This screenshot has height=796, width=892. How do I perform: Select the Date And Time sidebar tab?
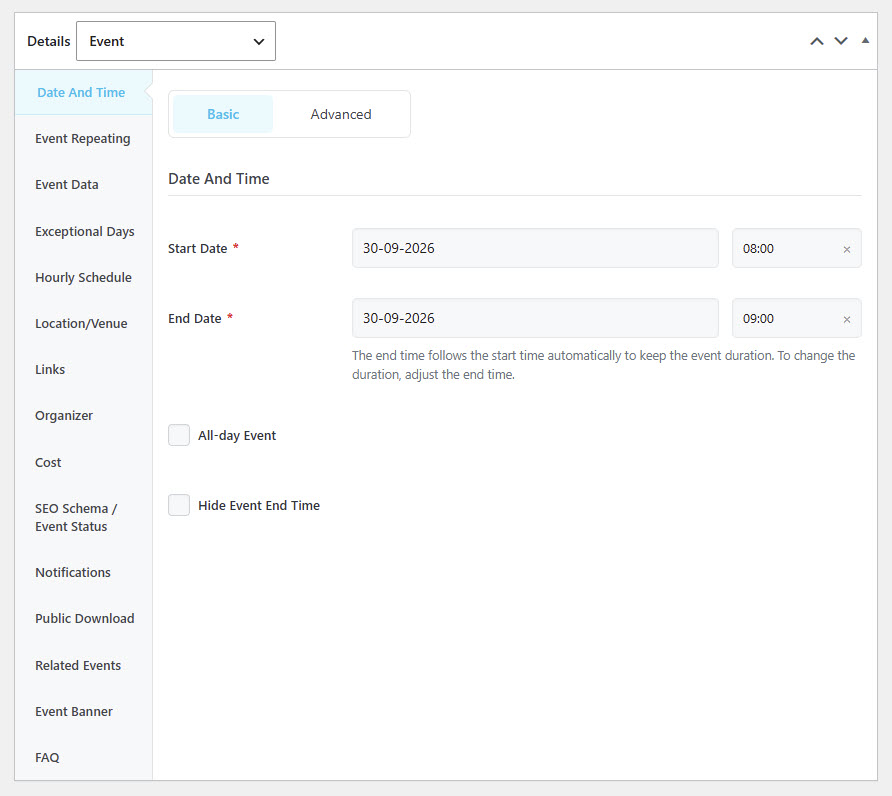point(84,92)
